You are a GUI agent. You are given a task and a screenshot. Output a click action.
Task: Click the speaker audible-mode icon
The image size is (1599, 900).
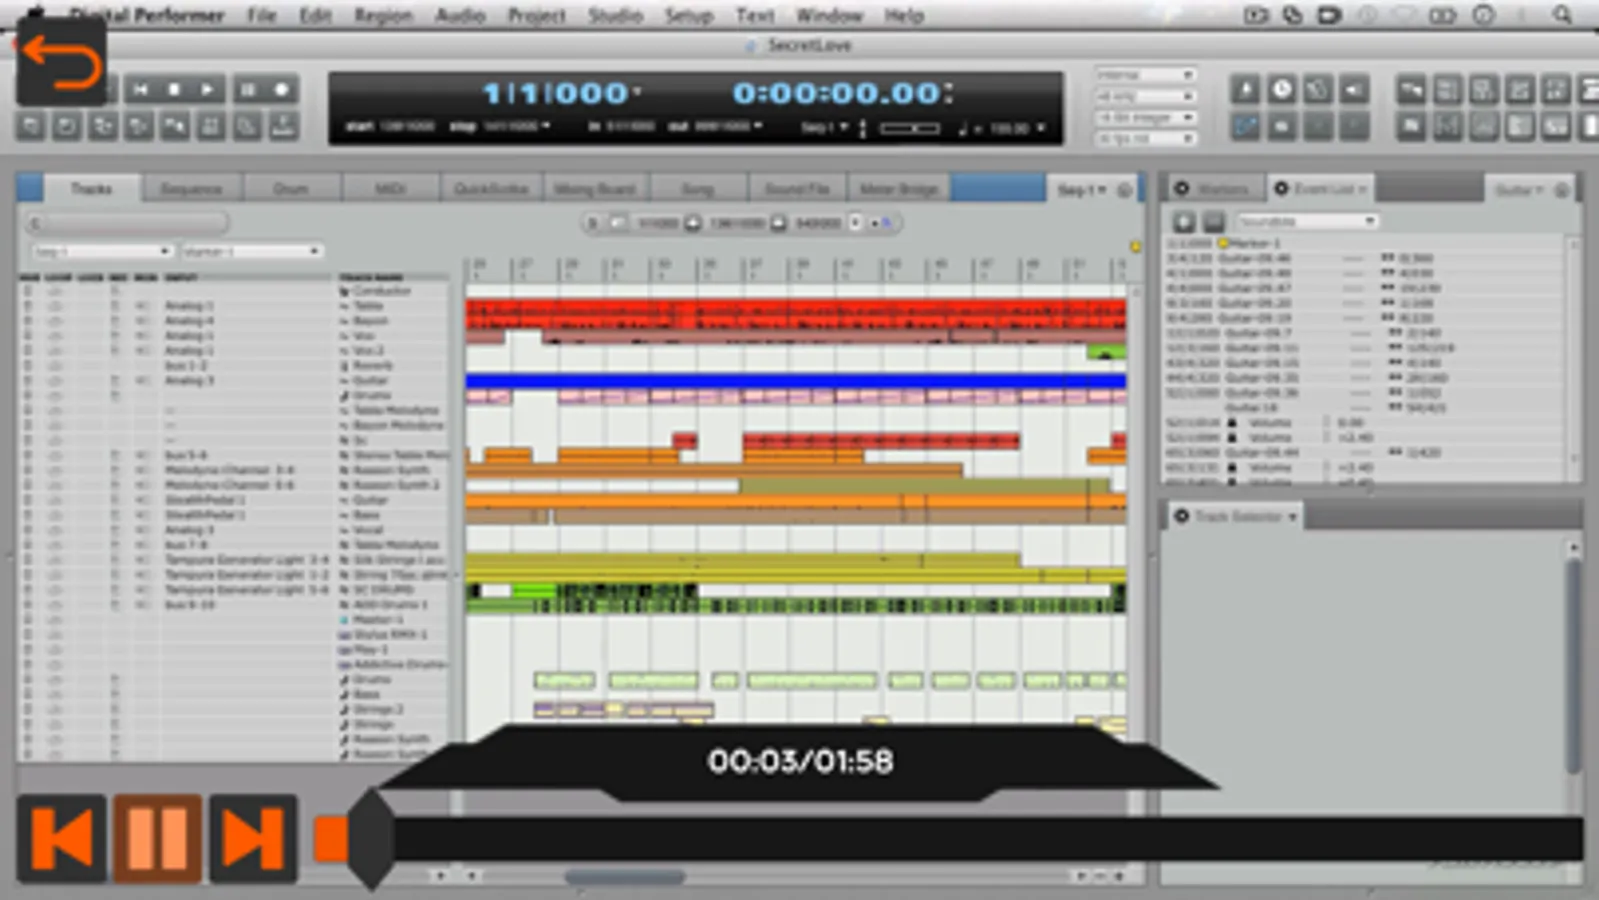[x=1354, y=90]
